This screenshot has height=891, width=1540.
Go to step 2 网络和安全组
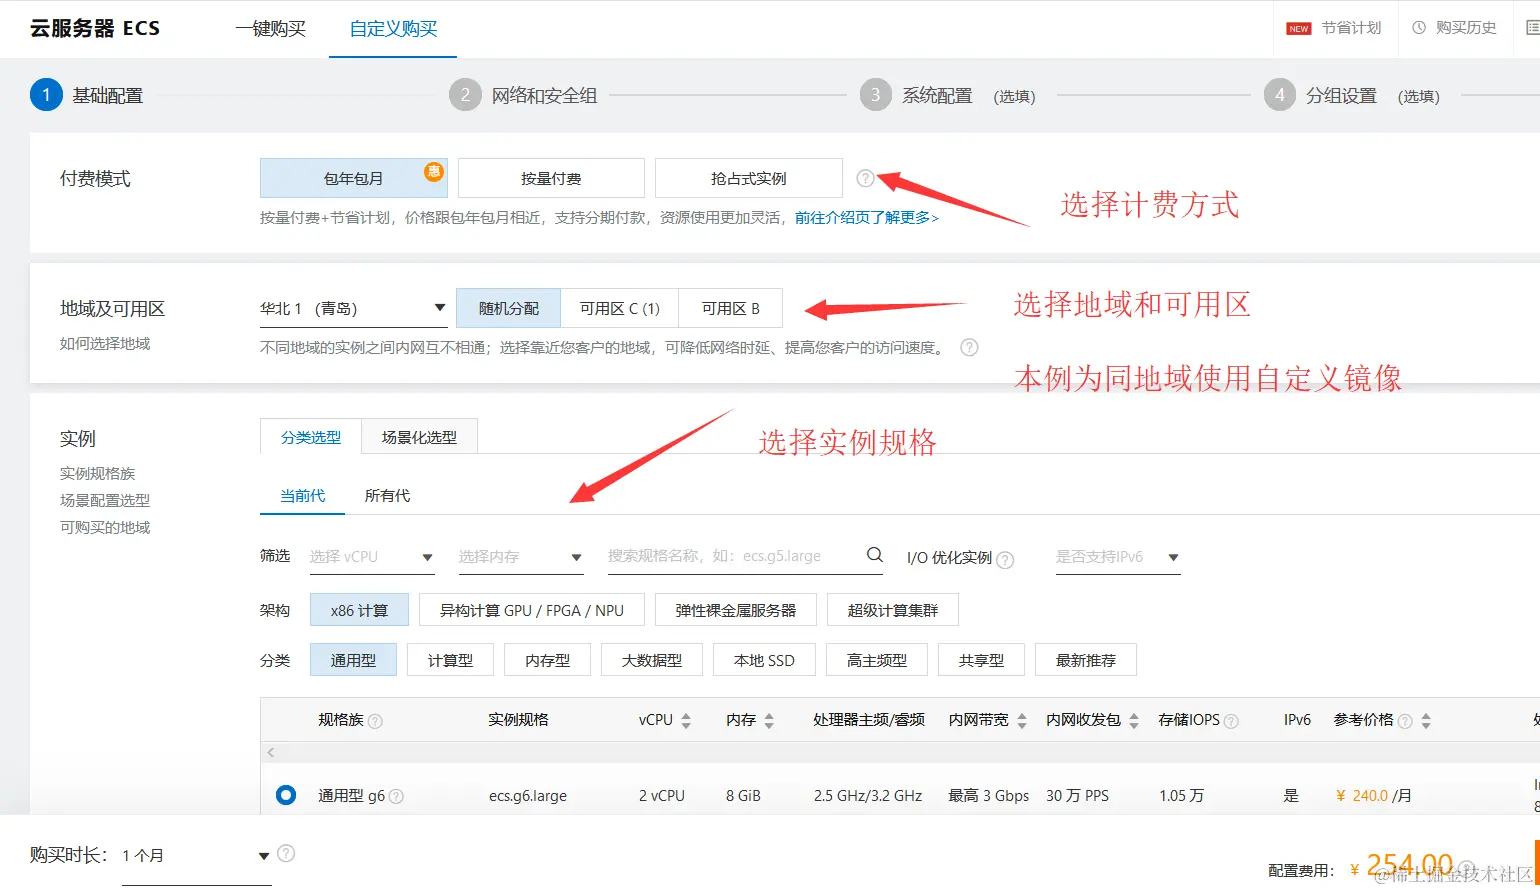[x=523, y=95]
